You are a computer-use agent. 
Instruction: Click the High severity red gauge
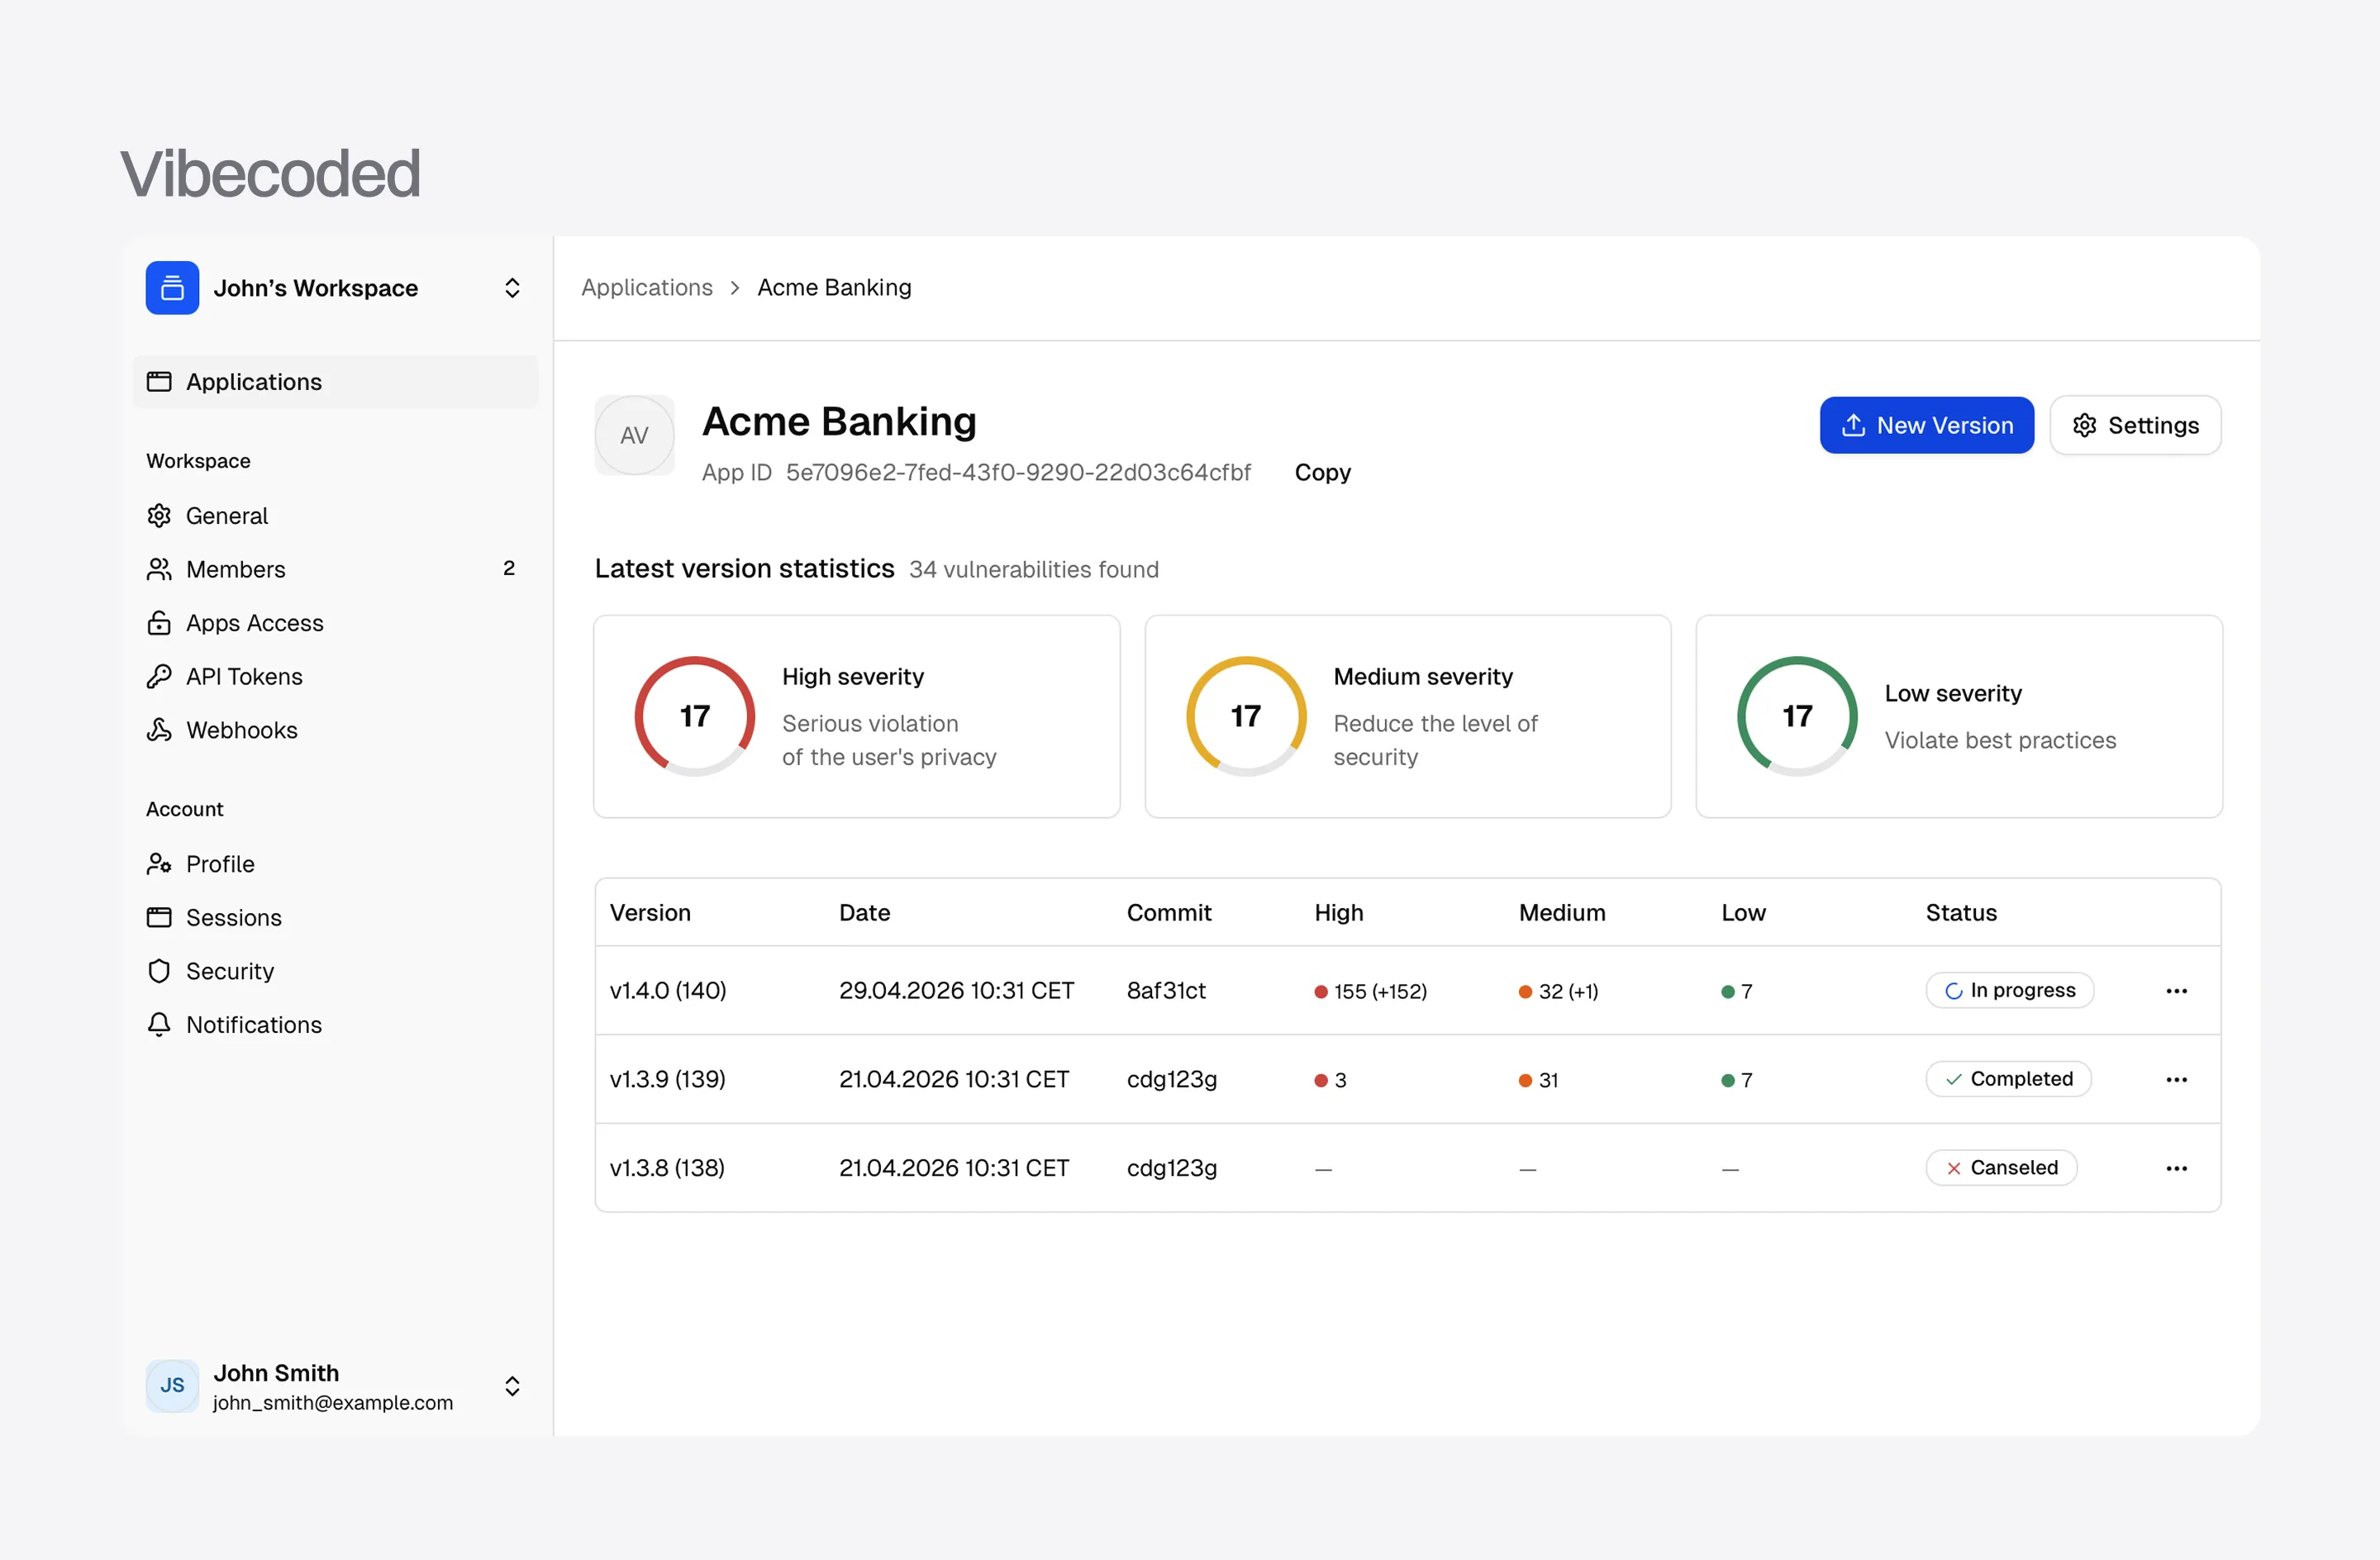(694, 716)
